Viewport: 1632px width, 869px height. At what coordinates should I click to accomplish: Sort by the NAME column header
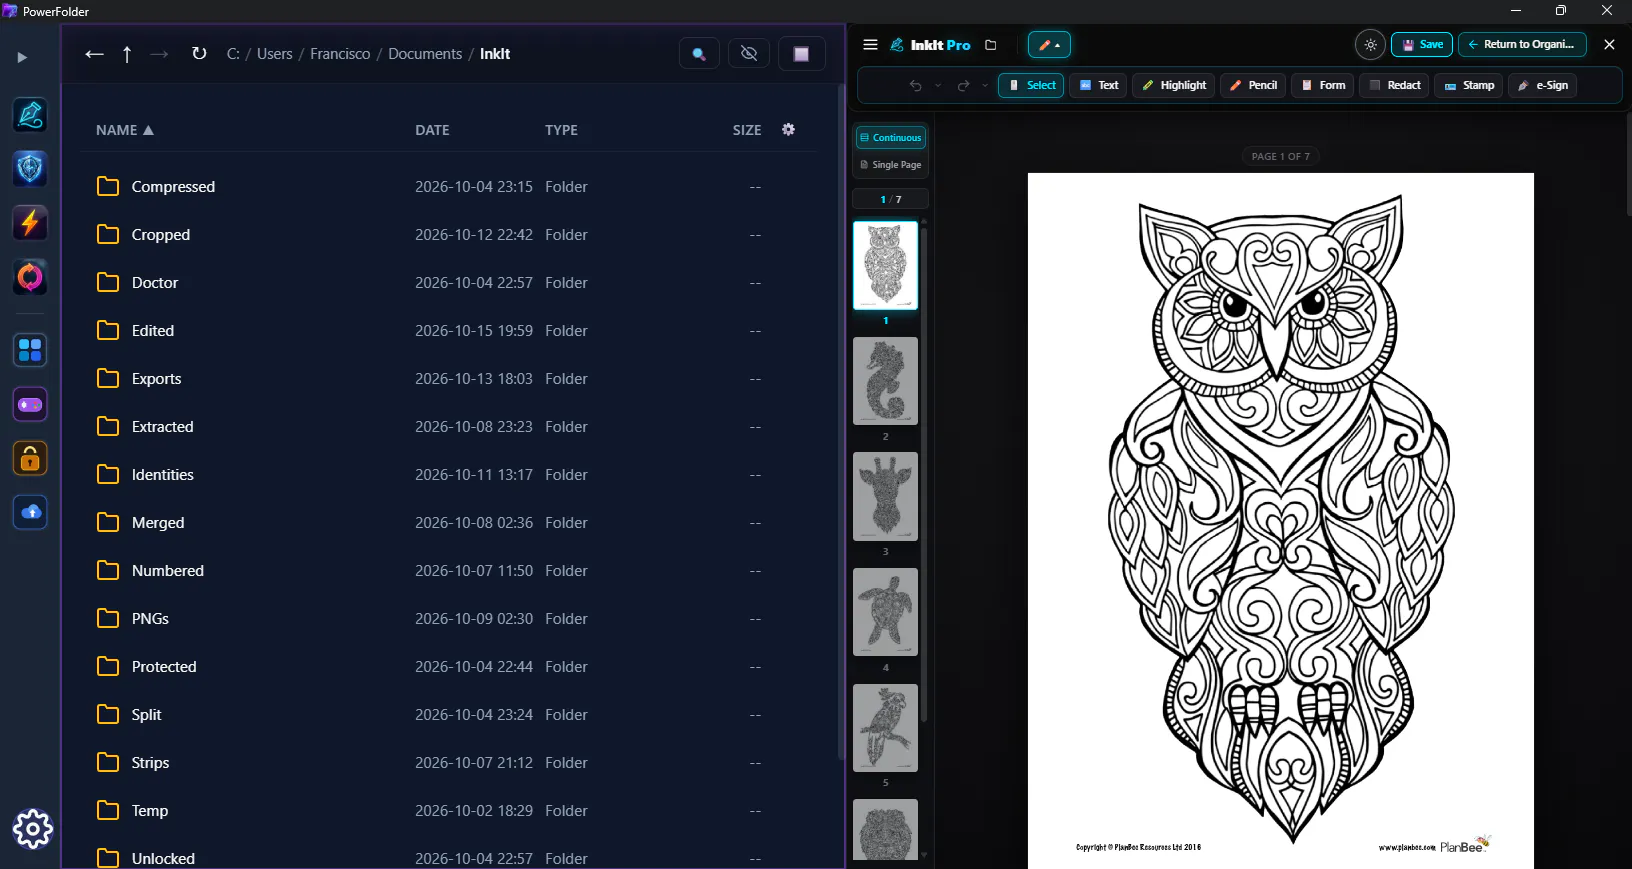124,130
